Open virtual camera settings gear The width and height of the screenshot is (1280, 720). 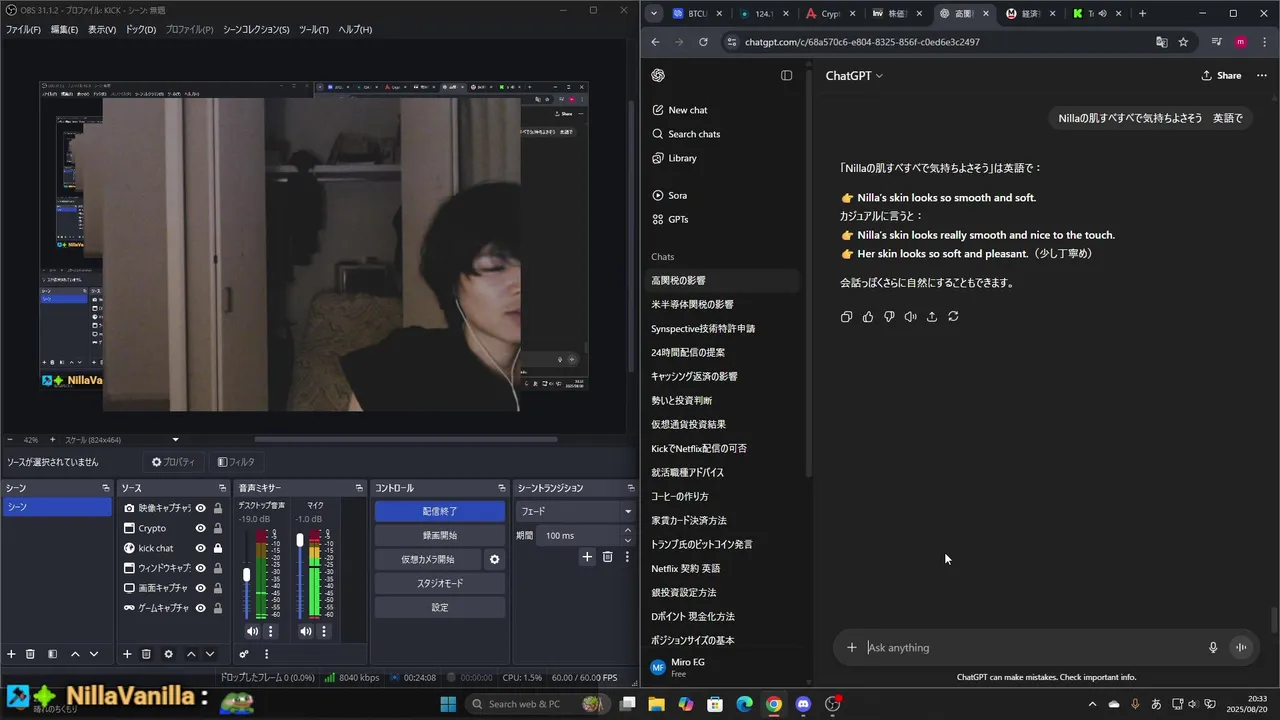[x=494, y=559]
